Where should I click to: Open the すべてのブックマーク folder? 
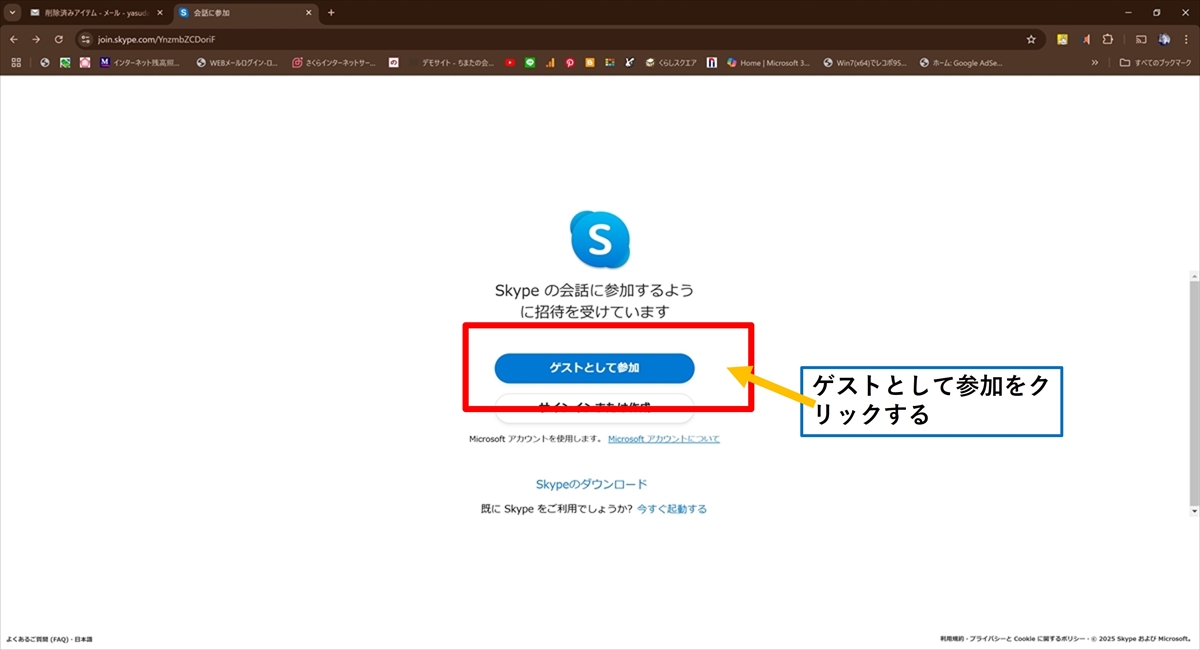(x=1153, y=62)
